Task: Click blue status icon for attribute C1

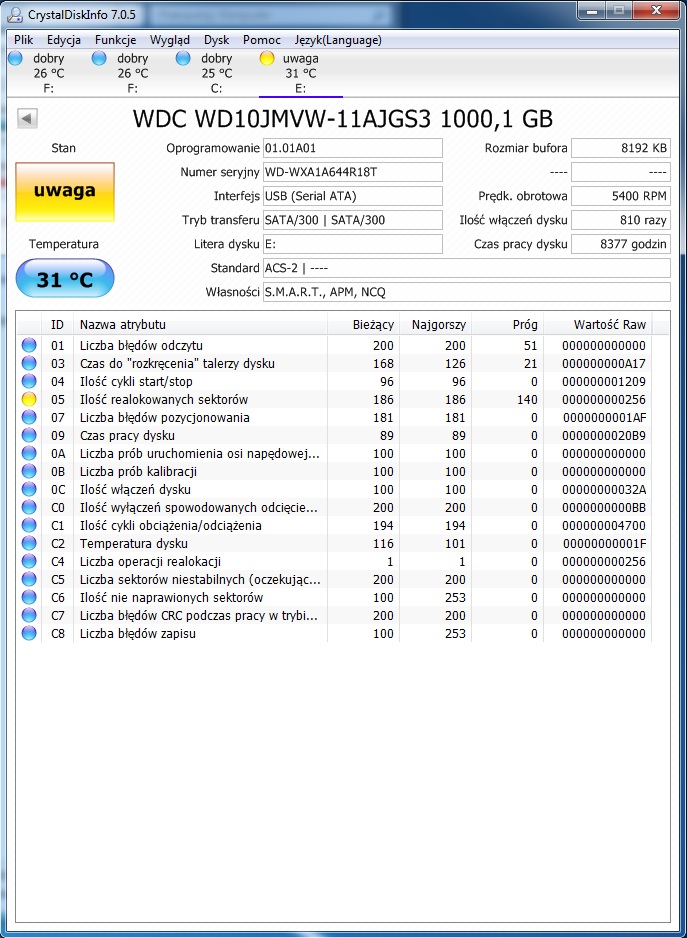Action: [x=29, y=525]
